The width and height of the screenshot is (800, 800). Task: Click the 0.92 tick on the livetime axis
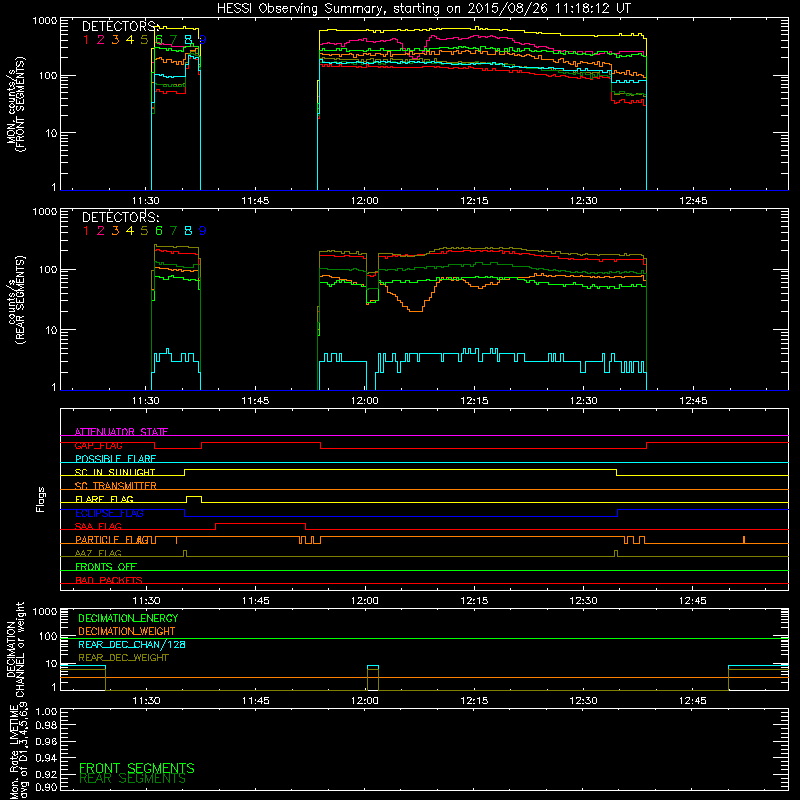tap(46, 773)
